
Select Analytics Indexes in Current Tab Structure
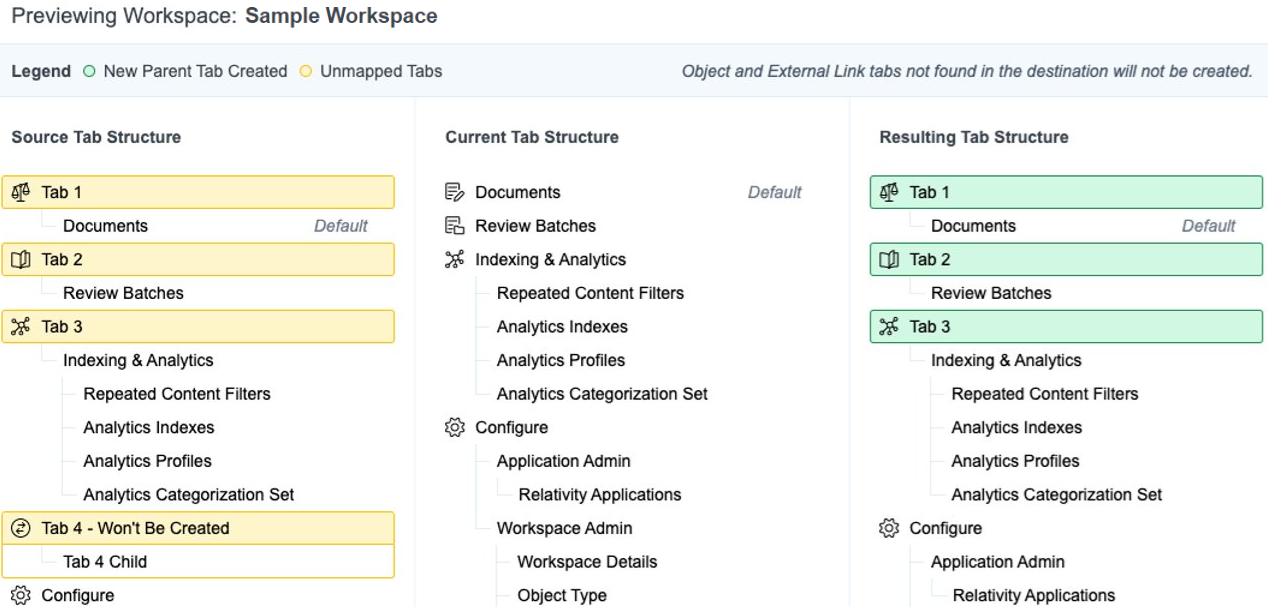pyautogui.click(x=562, y=327)
